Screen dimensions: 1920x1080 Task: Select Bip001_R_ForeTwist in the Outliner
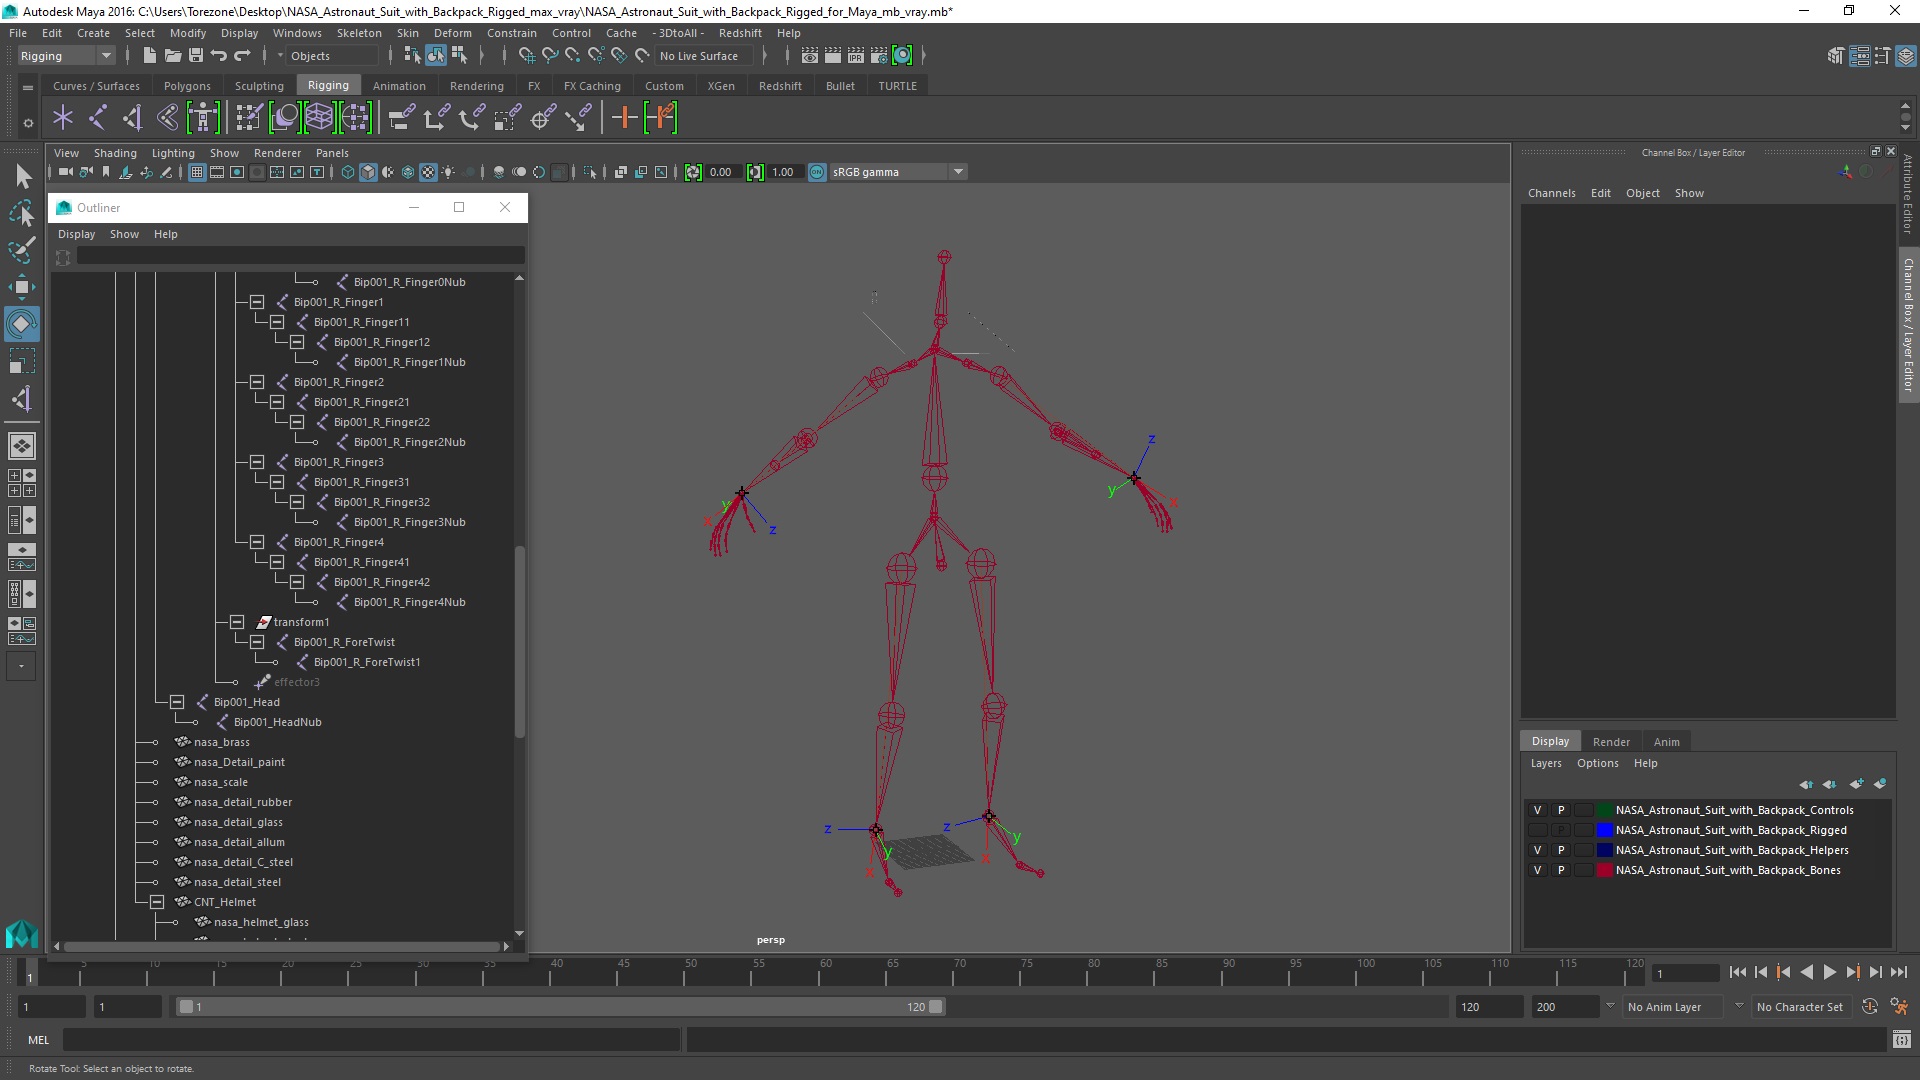(x=344, y=642)
